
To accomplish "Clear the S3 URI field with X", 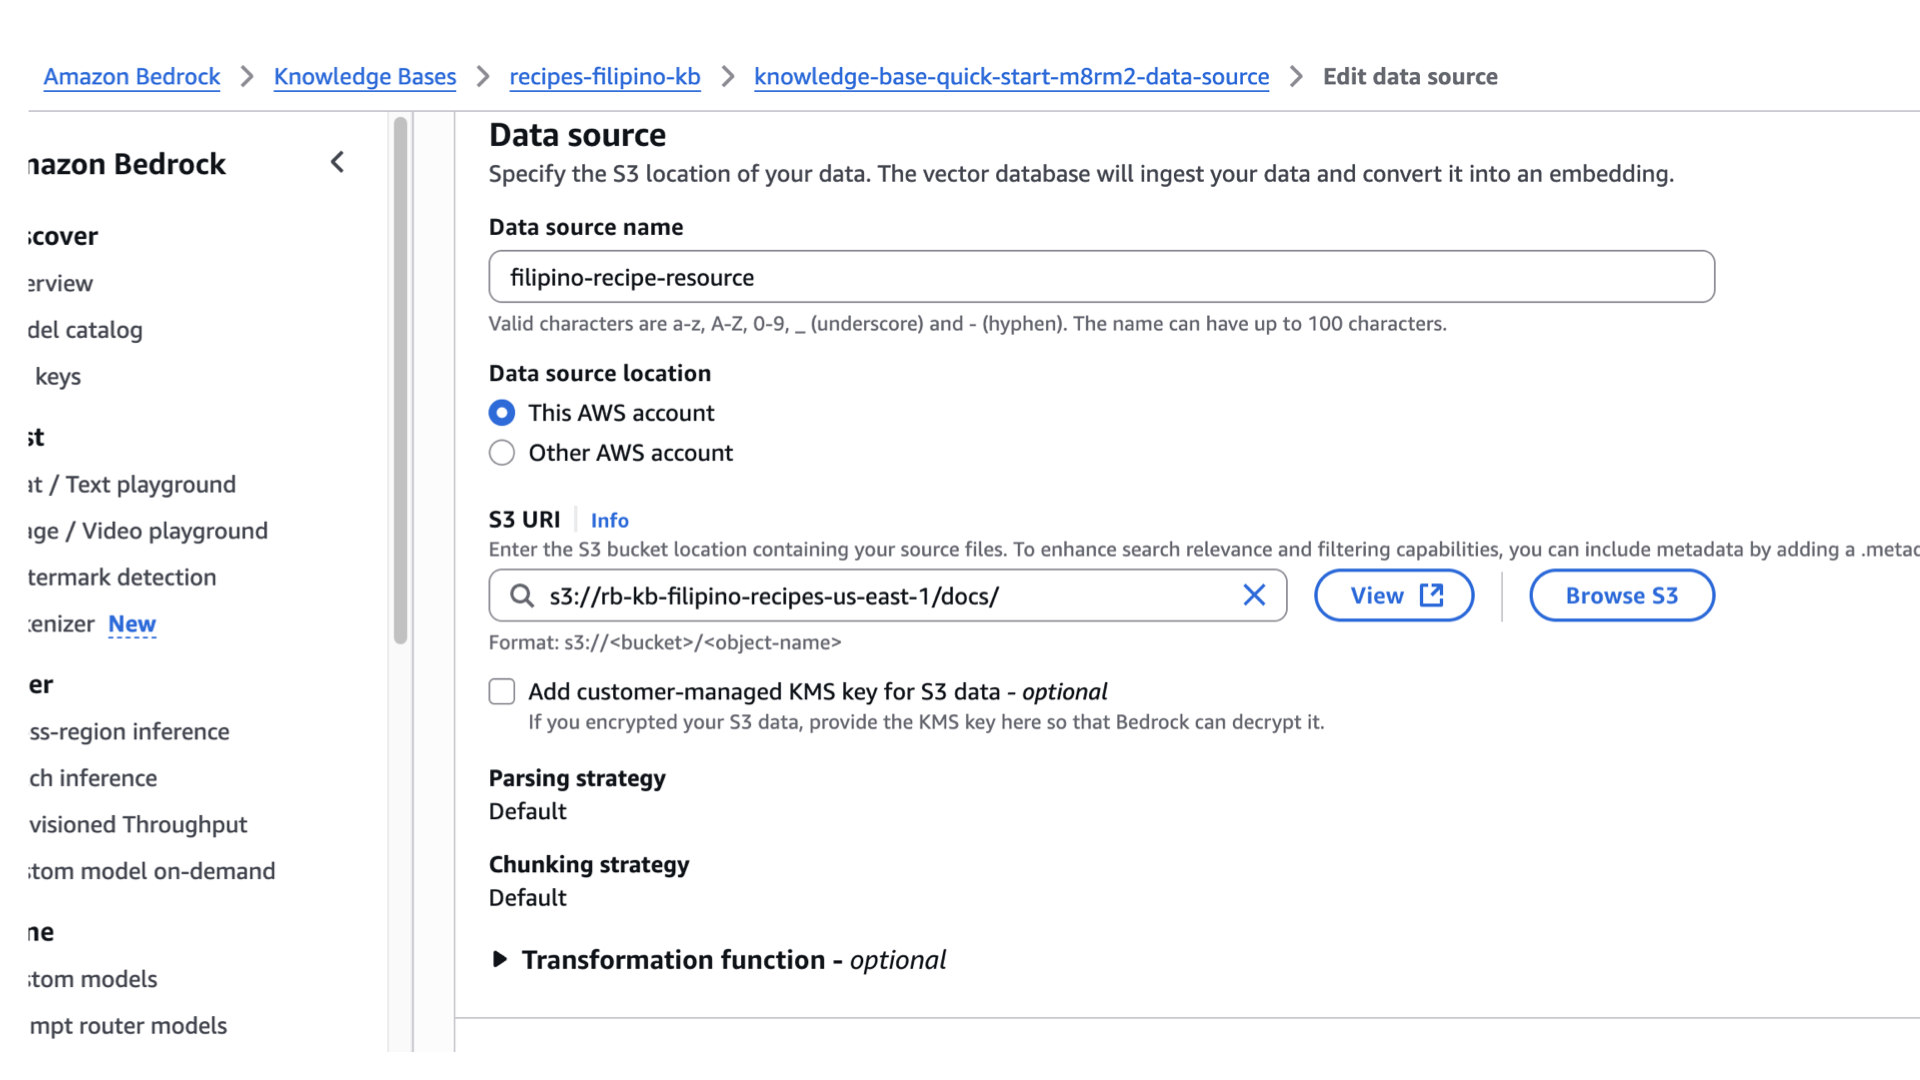I will click(x=1254, y=596).
